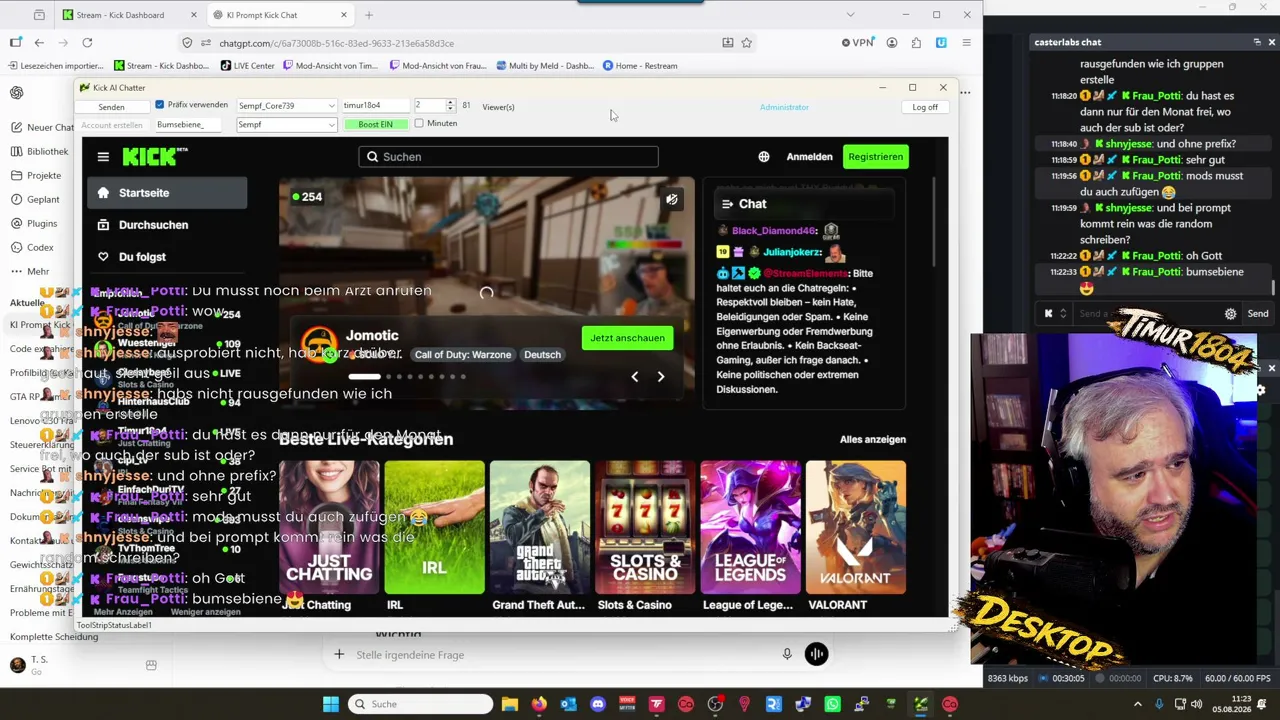
Task: Open the Kick hamburger menu
Action: coord(103,157)
